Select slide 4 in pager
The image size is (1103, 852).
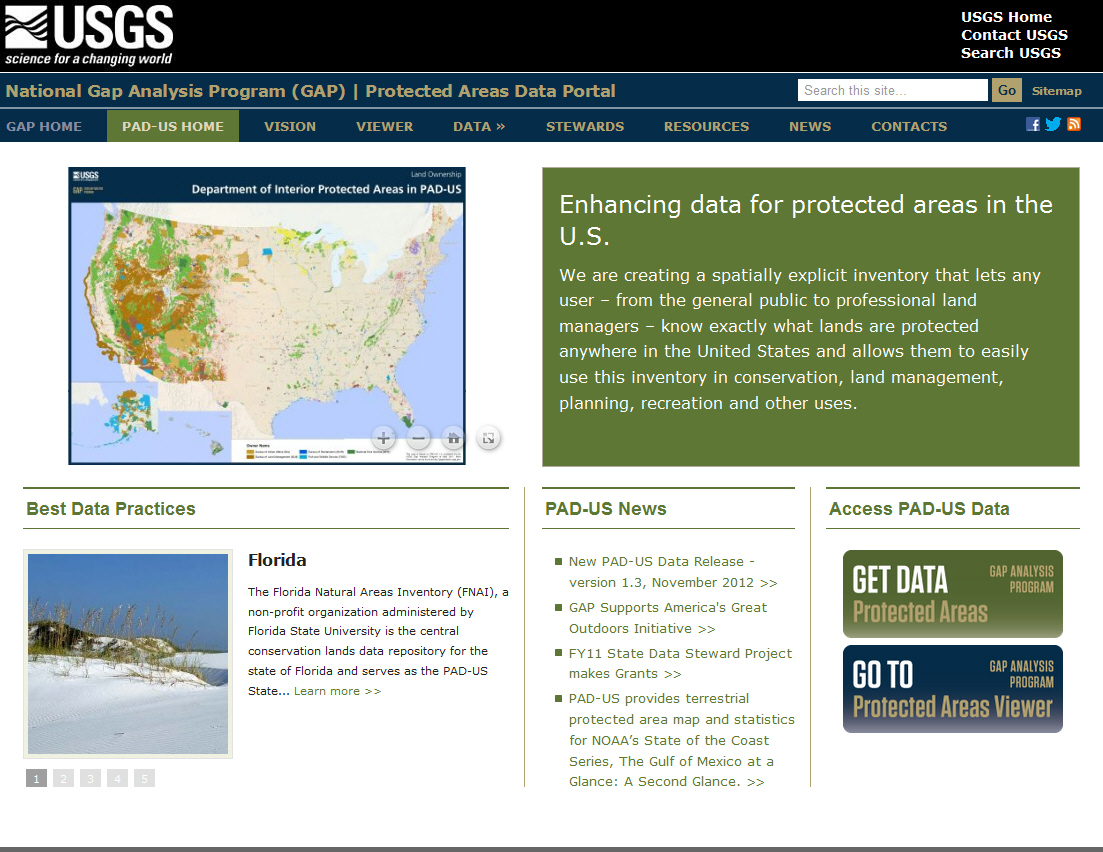coord(117,778)
